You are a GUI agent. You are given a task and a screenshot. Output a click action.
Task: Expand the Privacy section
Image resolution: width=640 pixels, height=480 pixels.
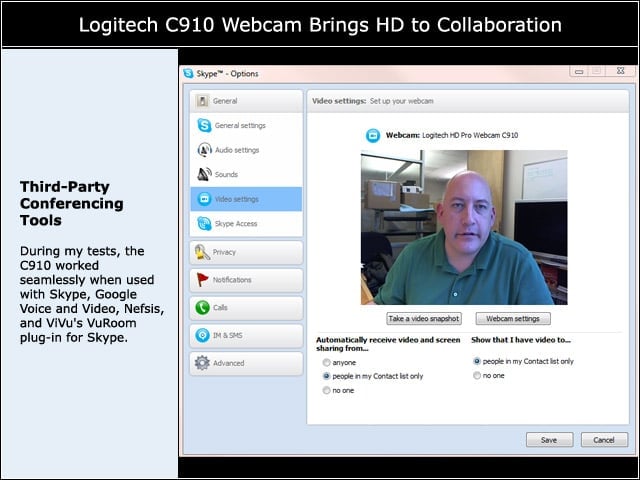point(246,252)
